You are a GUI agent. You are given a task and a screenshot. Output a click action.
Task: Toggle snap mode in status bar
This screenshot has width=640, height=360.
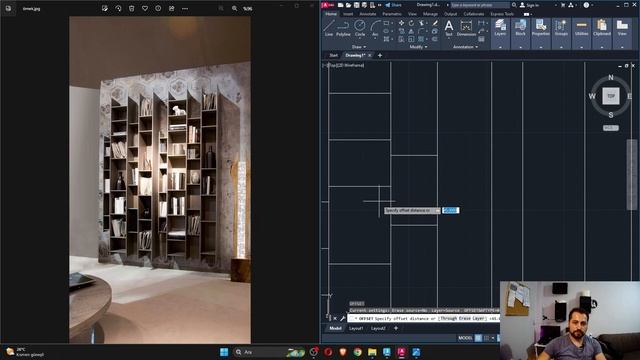point(487,338)
